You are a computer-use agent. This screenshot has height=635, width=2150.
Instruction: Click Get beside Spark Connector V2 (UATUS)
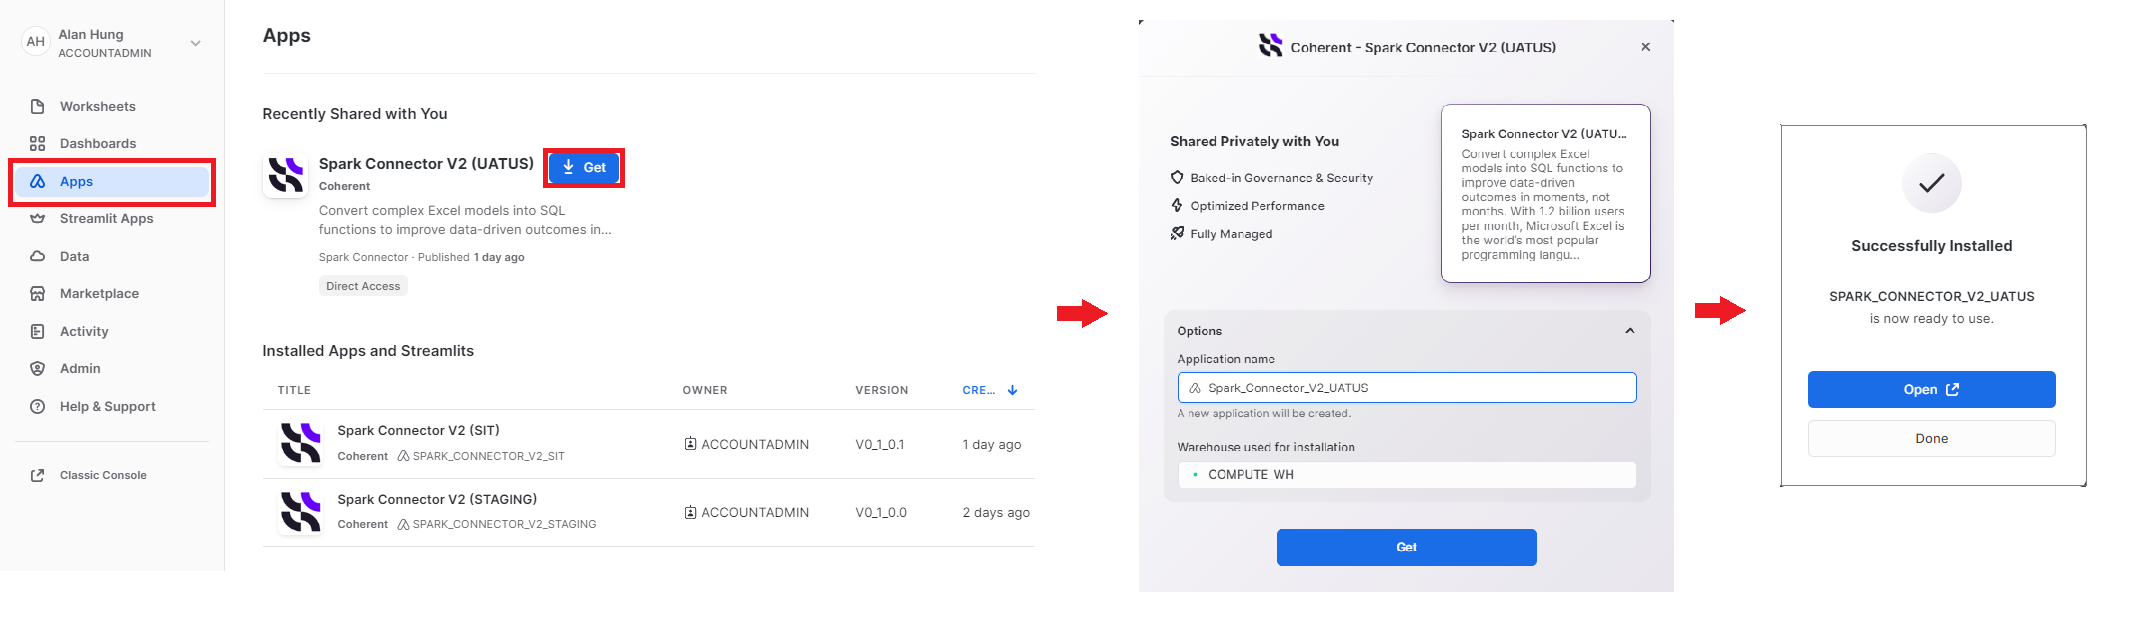[x=584, y=168]
